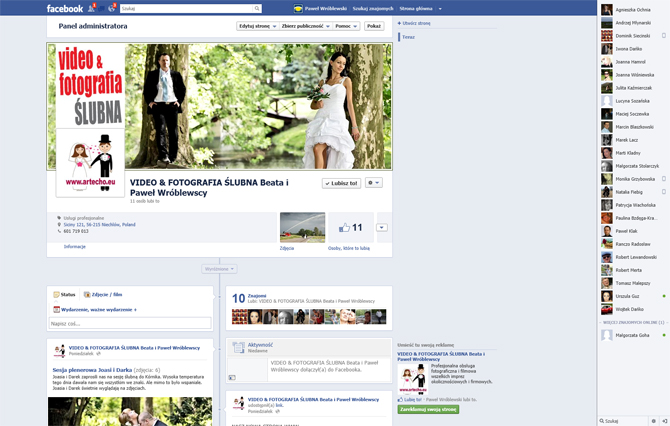Expand the Edytuj stronę dropdown
The image size is (670, 426).
click(x=258, y=26)
